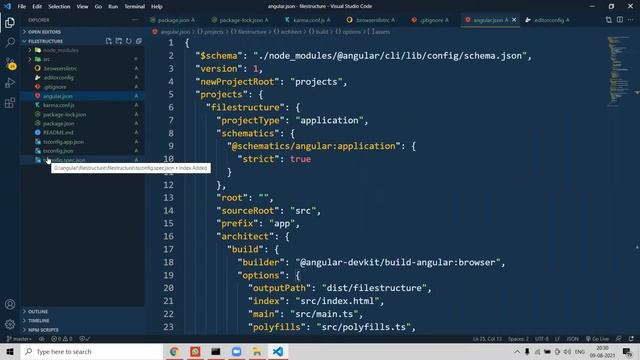Open Zoom app from the taskbar

coord(236,351)
